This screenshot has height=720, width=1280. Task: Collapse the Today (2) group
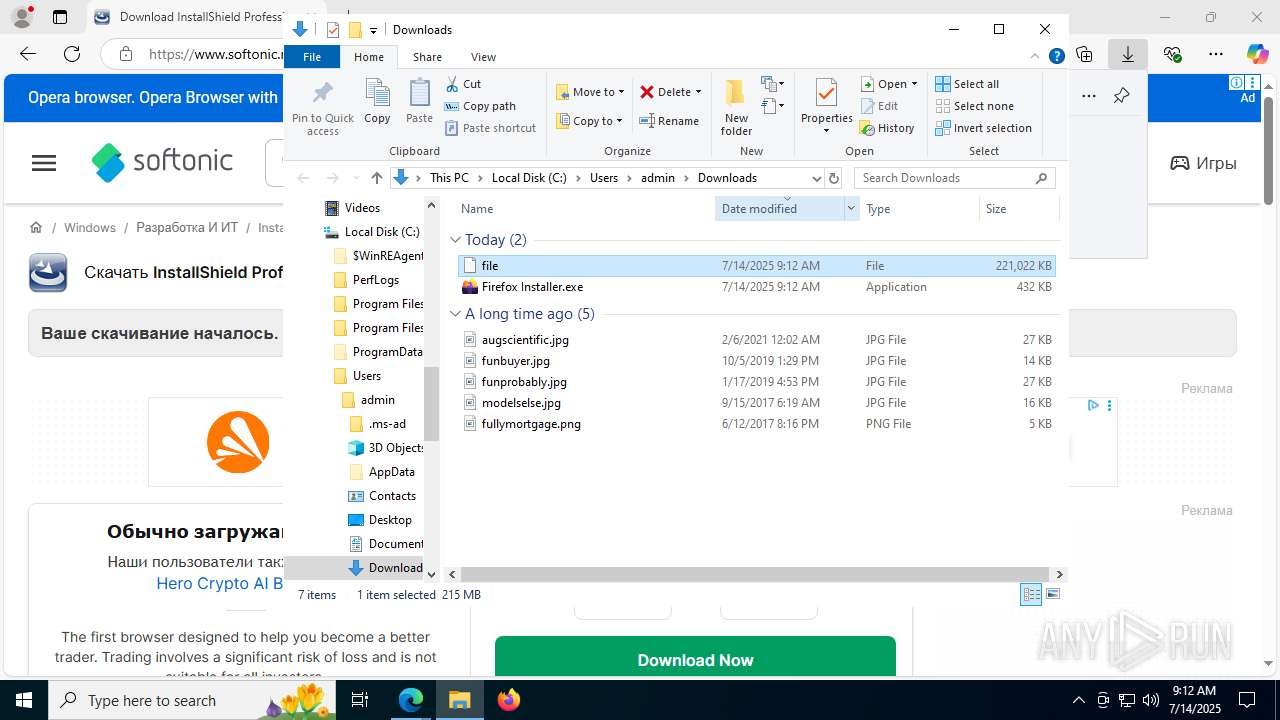(x=455, y=240)
